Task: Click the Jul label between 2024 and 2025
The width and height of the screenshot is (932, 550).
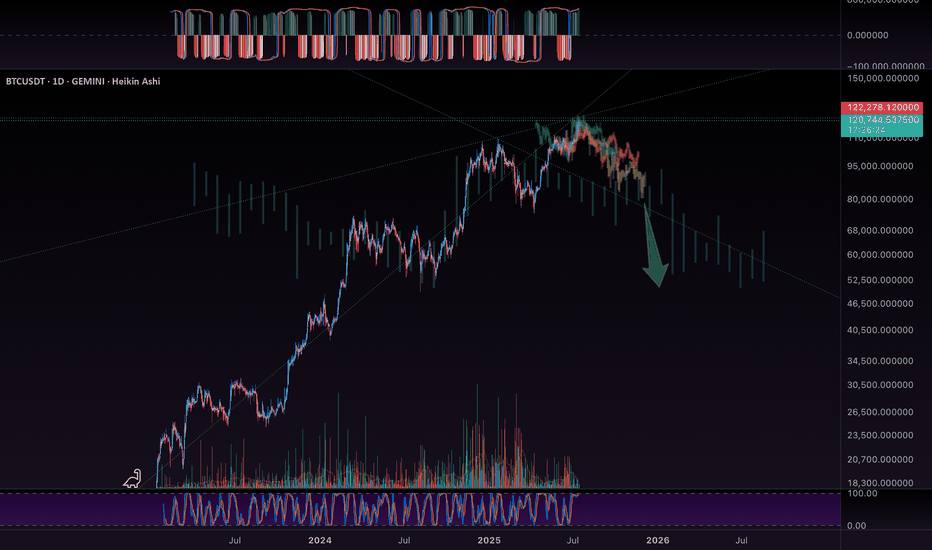Action: pos(404,540)
